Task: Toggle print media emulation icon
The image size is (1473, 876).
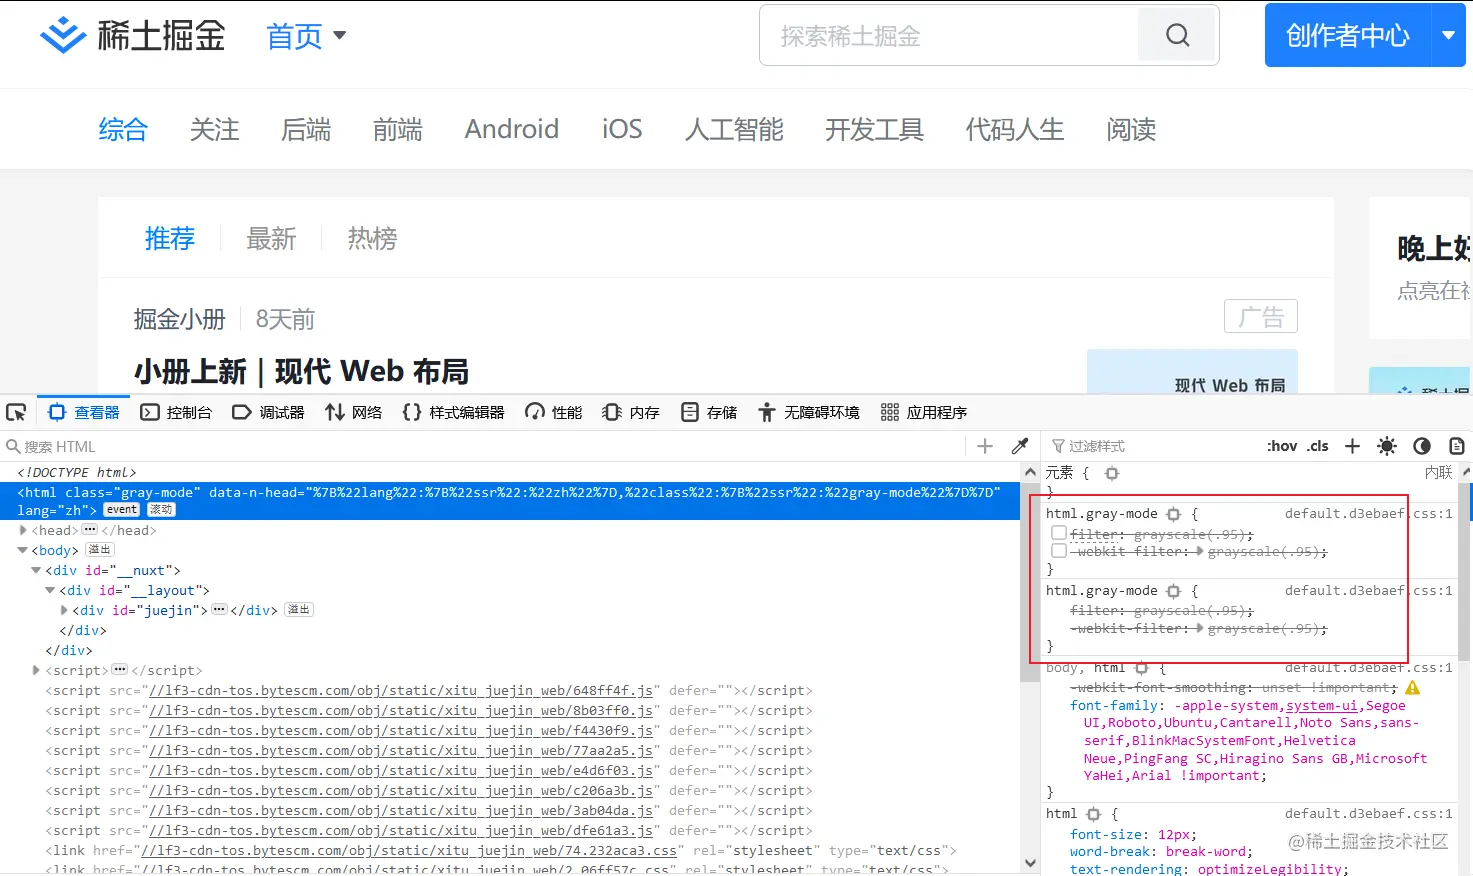Action: pyautogui.click(x=1456, y=446)
